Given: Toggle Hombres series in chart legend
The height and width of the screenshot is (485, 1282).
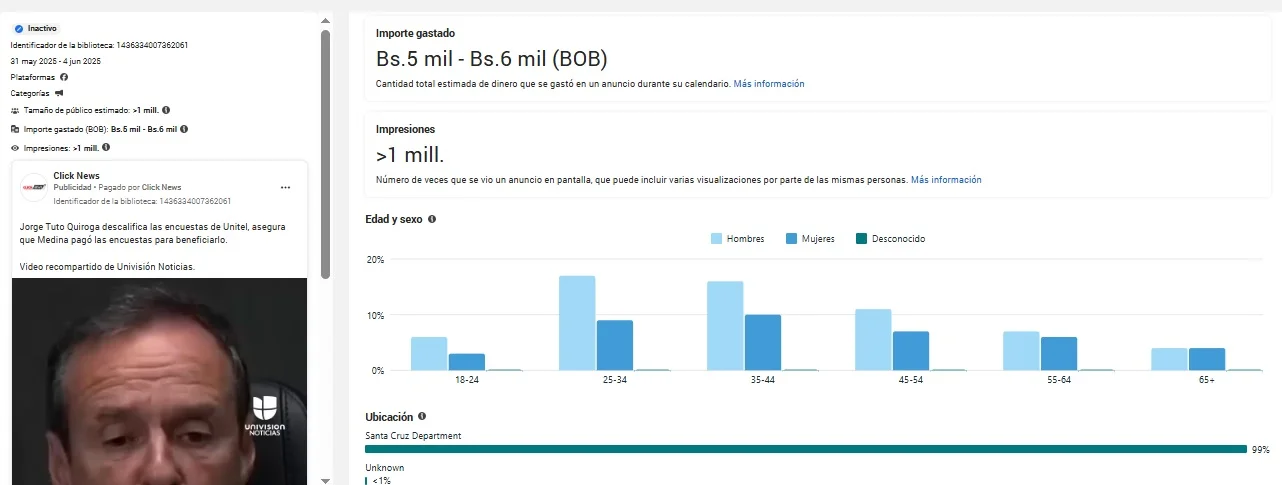Looking at the screenshot, I should tap(737, 239).
